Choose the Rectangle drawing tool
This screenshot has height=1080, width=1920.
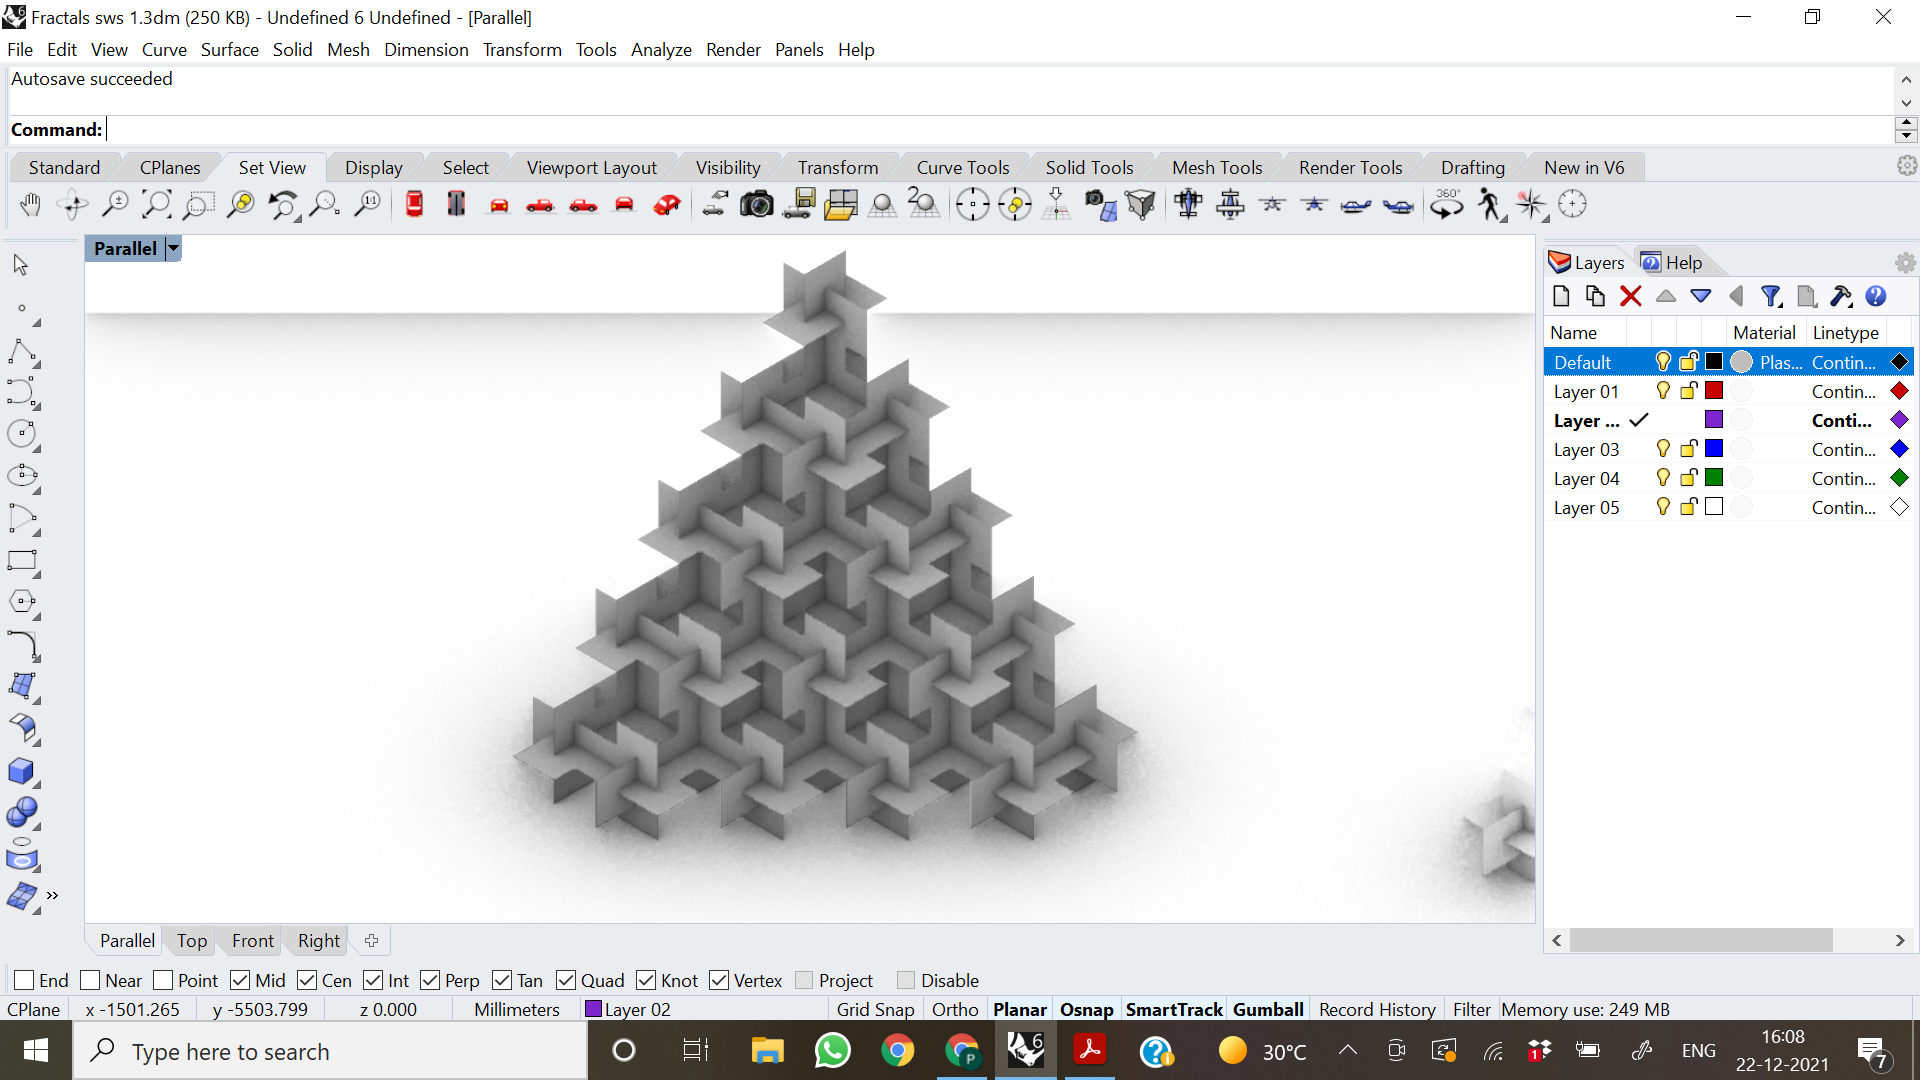(21, 560)
